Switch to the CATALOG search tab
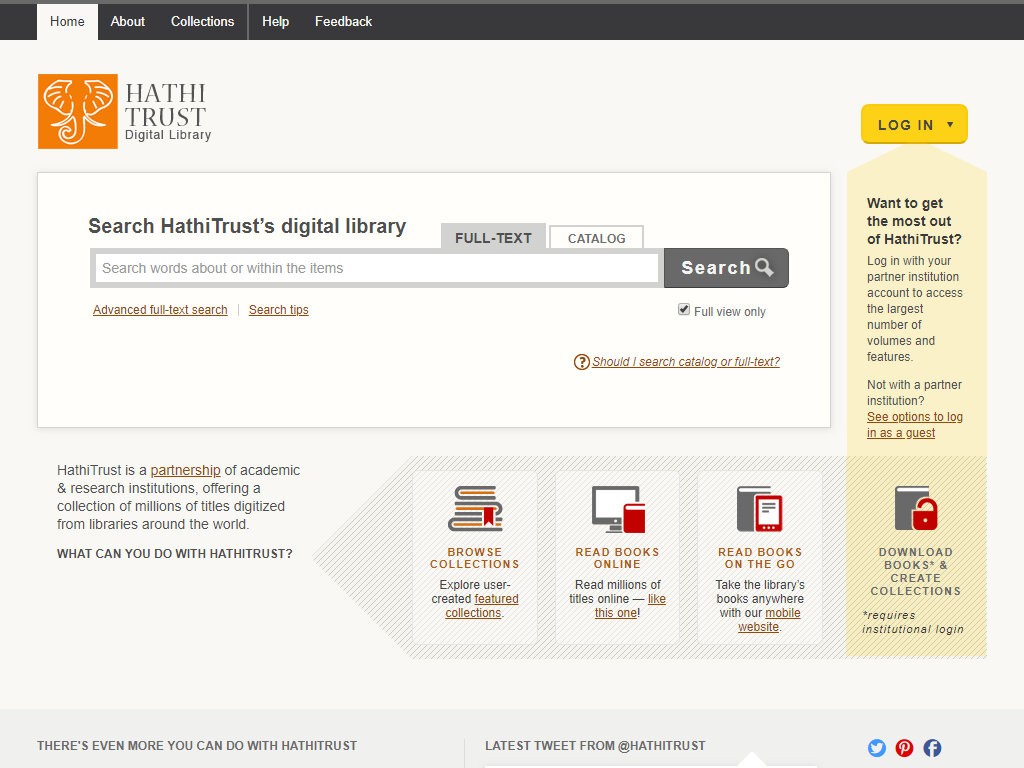Screen dimensions: 1024x768 (596, 238)
